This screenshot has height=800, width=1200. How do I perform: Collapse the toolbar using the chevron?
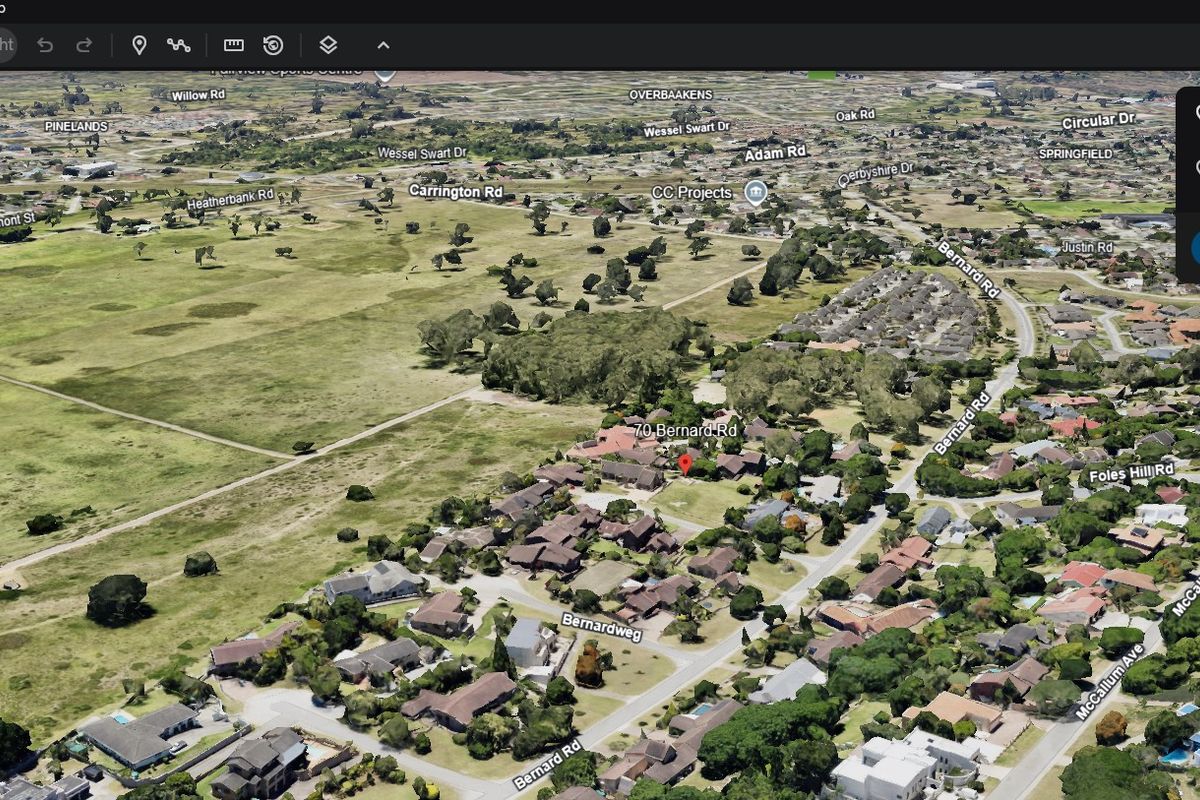point(382,45)
